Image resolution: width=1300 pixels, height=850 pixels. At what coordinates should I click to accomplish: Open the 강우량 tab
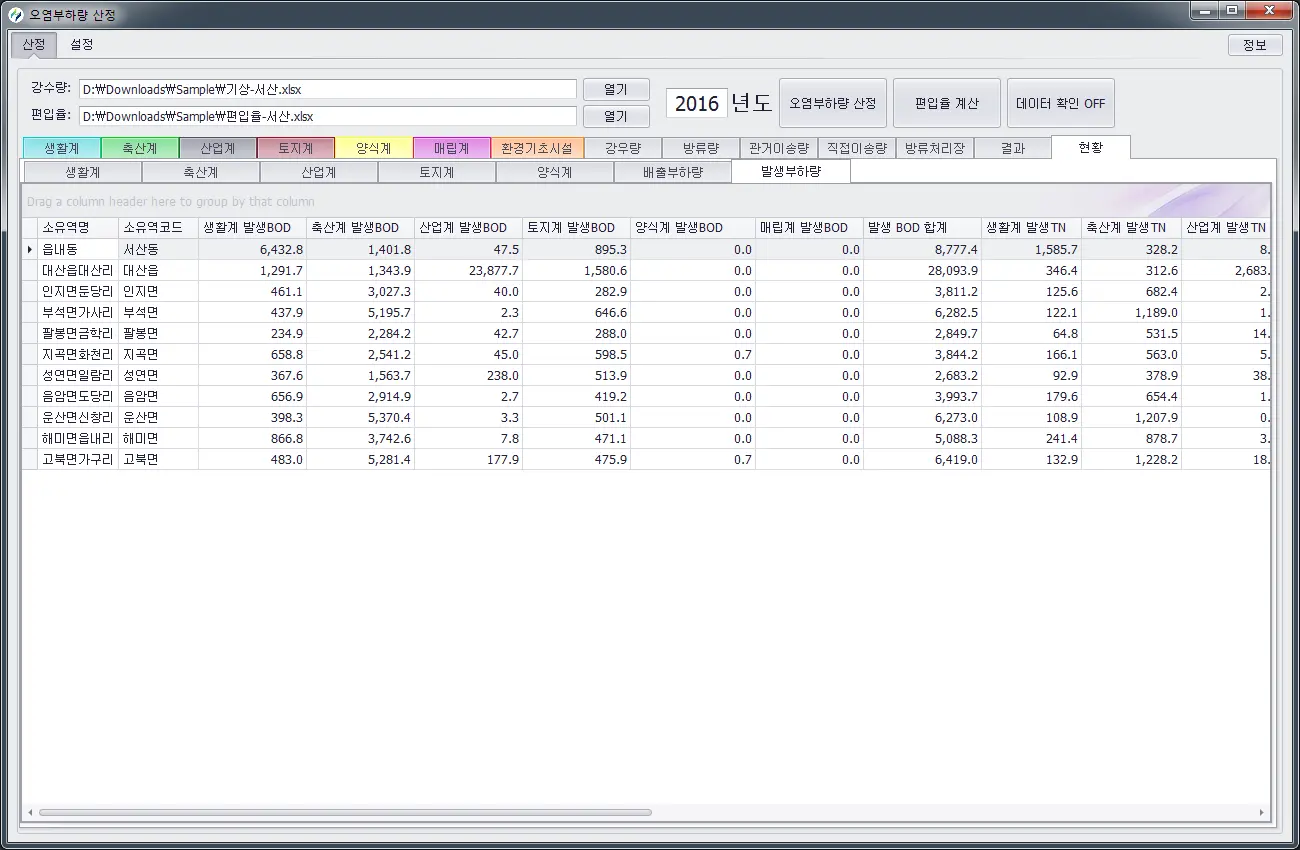(624, 148)
